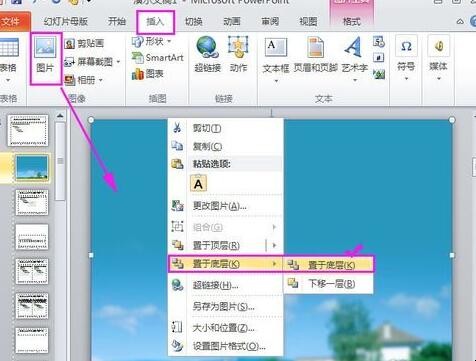Click the top-left picture resize handle
This screenshot has width=476, height=361.
click(x=91, y=120)
